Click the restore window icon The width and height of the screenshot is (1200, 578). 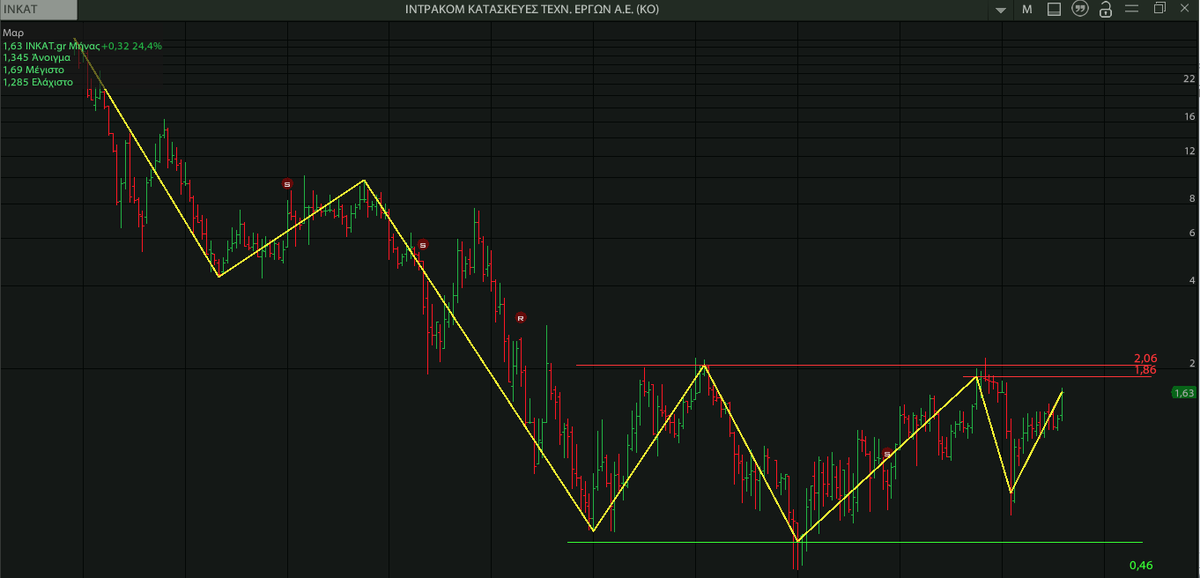click(1159, 9)
